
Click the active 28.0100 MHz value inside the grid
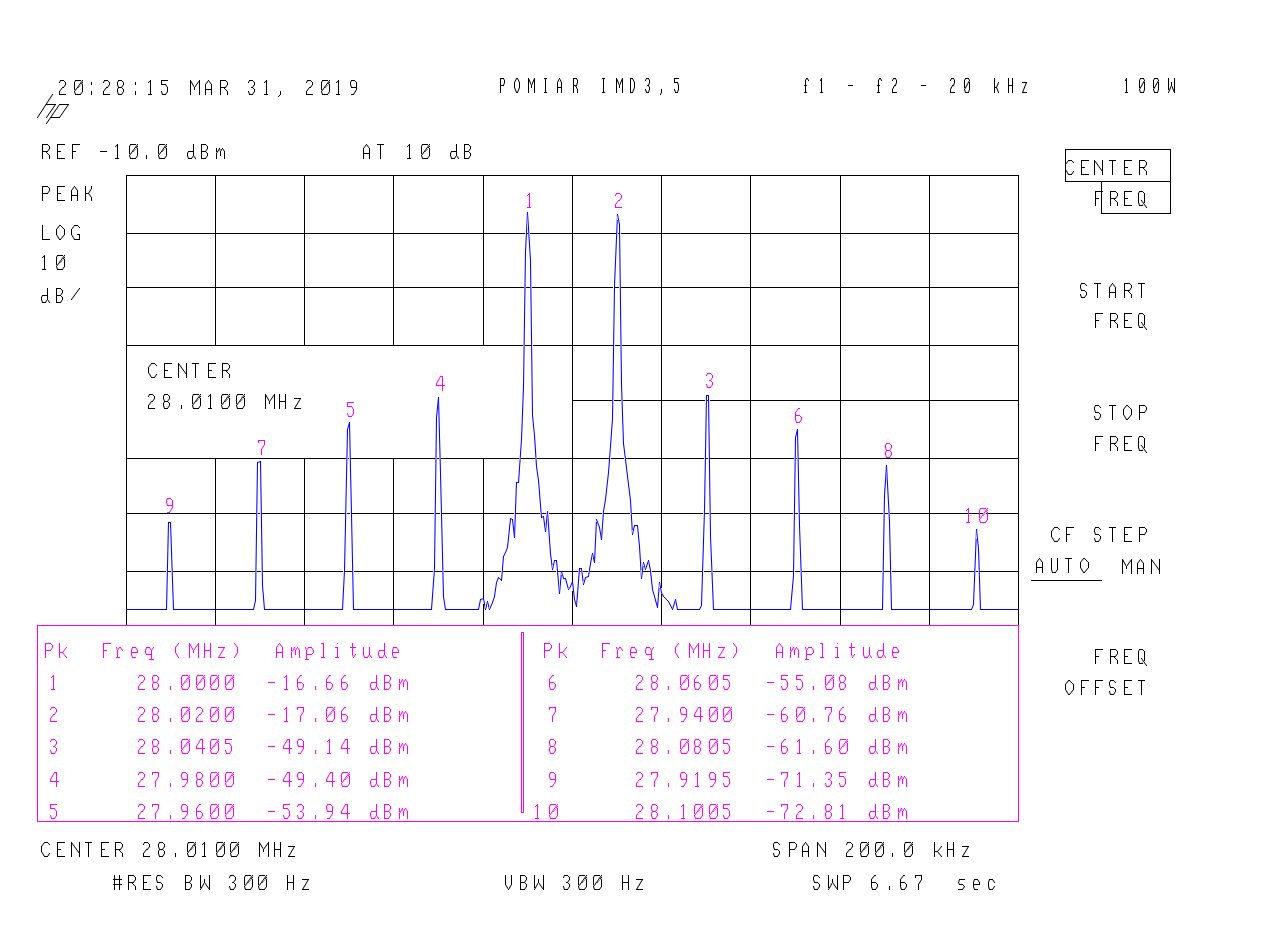225,403
